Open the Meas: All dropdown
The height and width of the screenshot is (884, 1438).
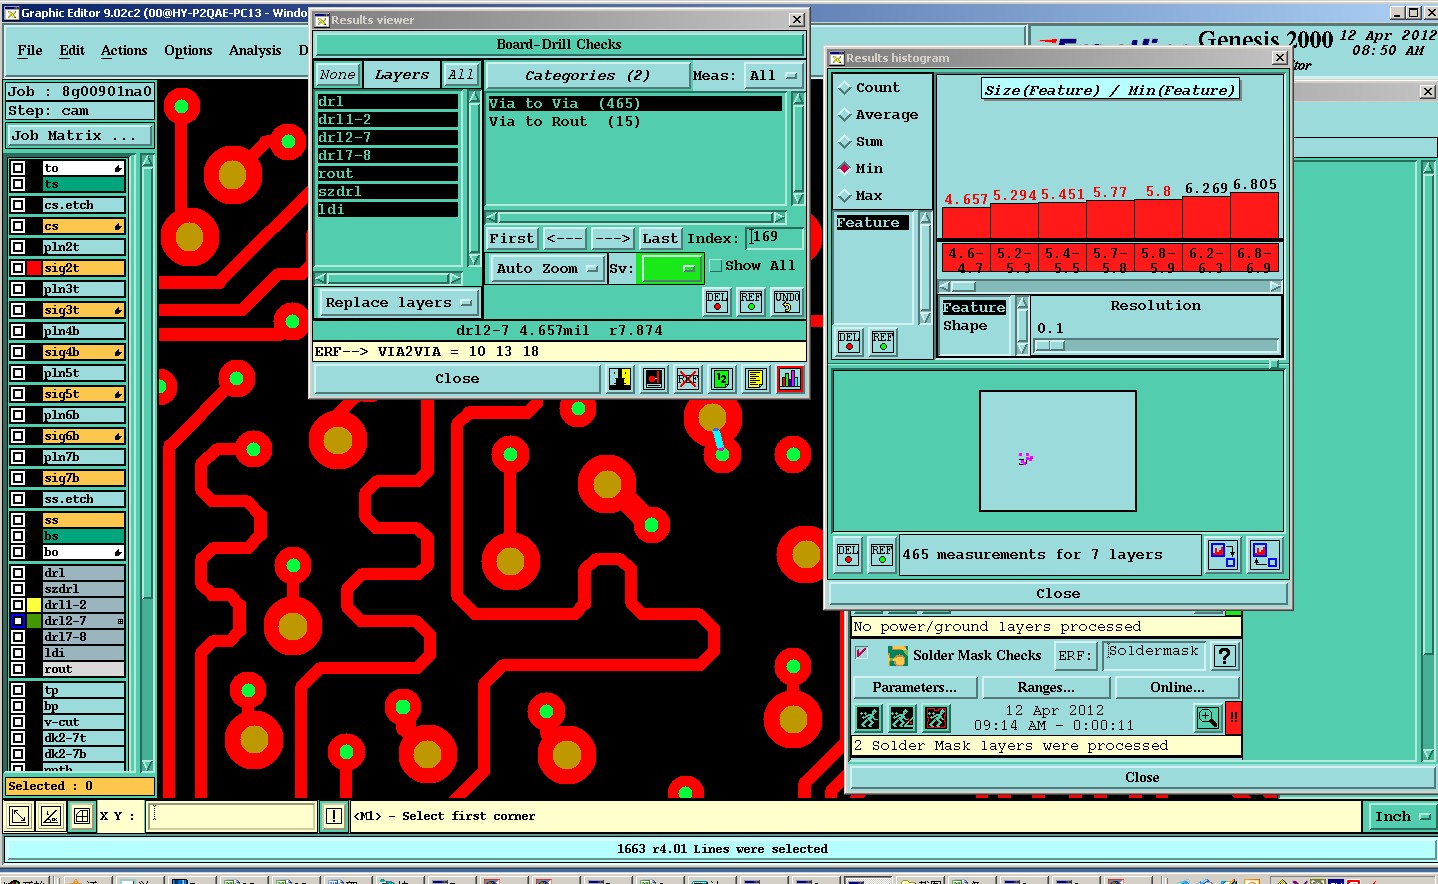pyautogui.click(x=774, y=75)
